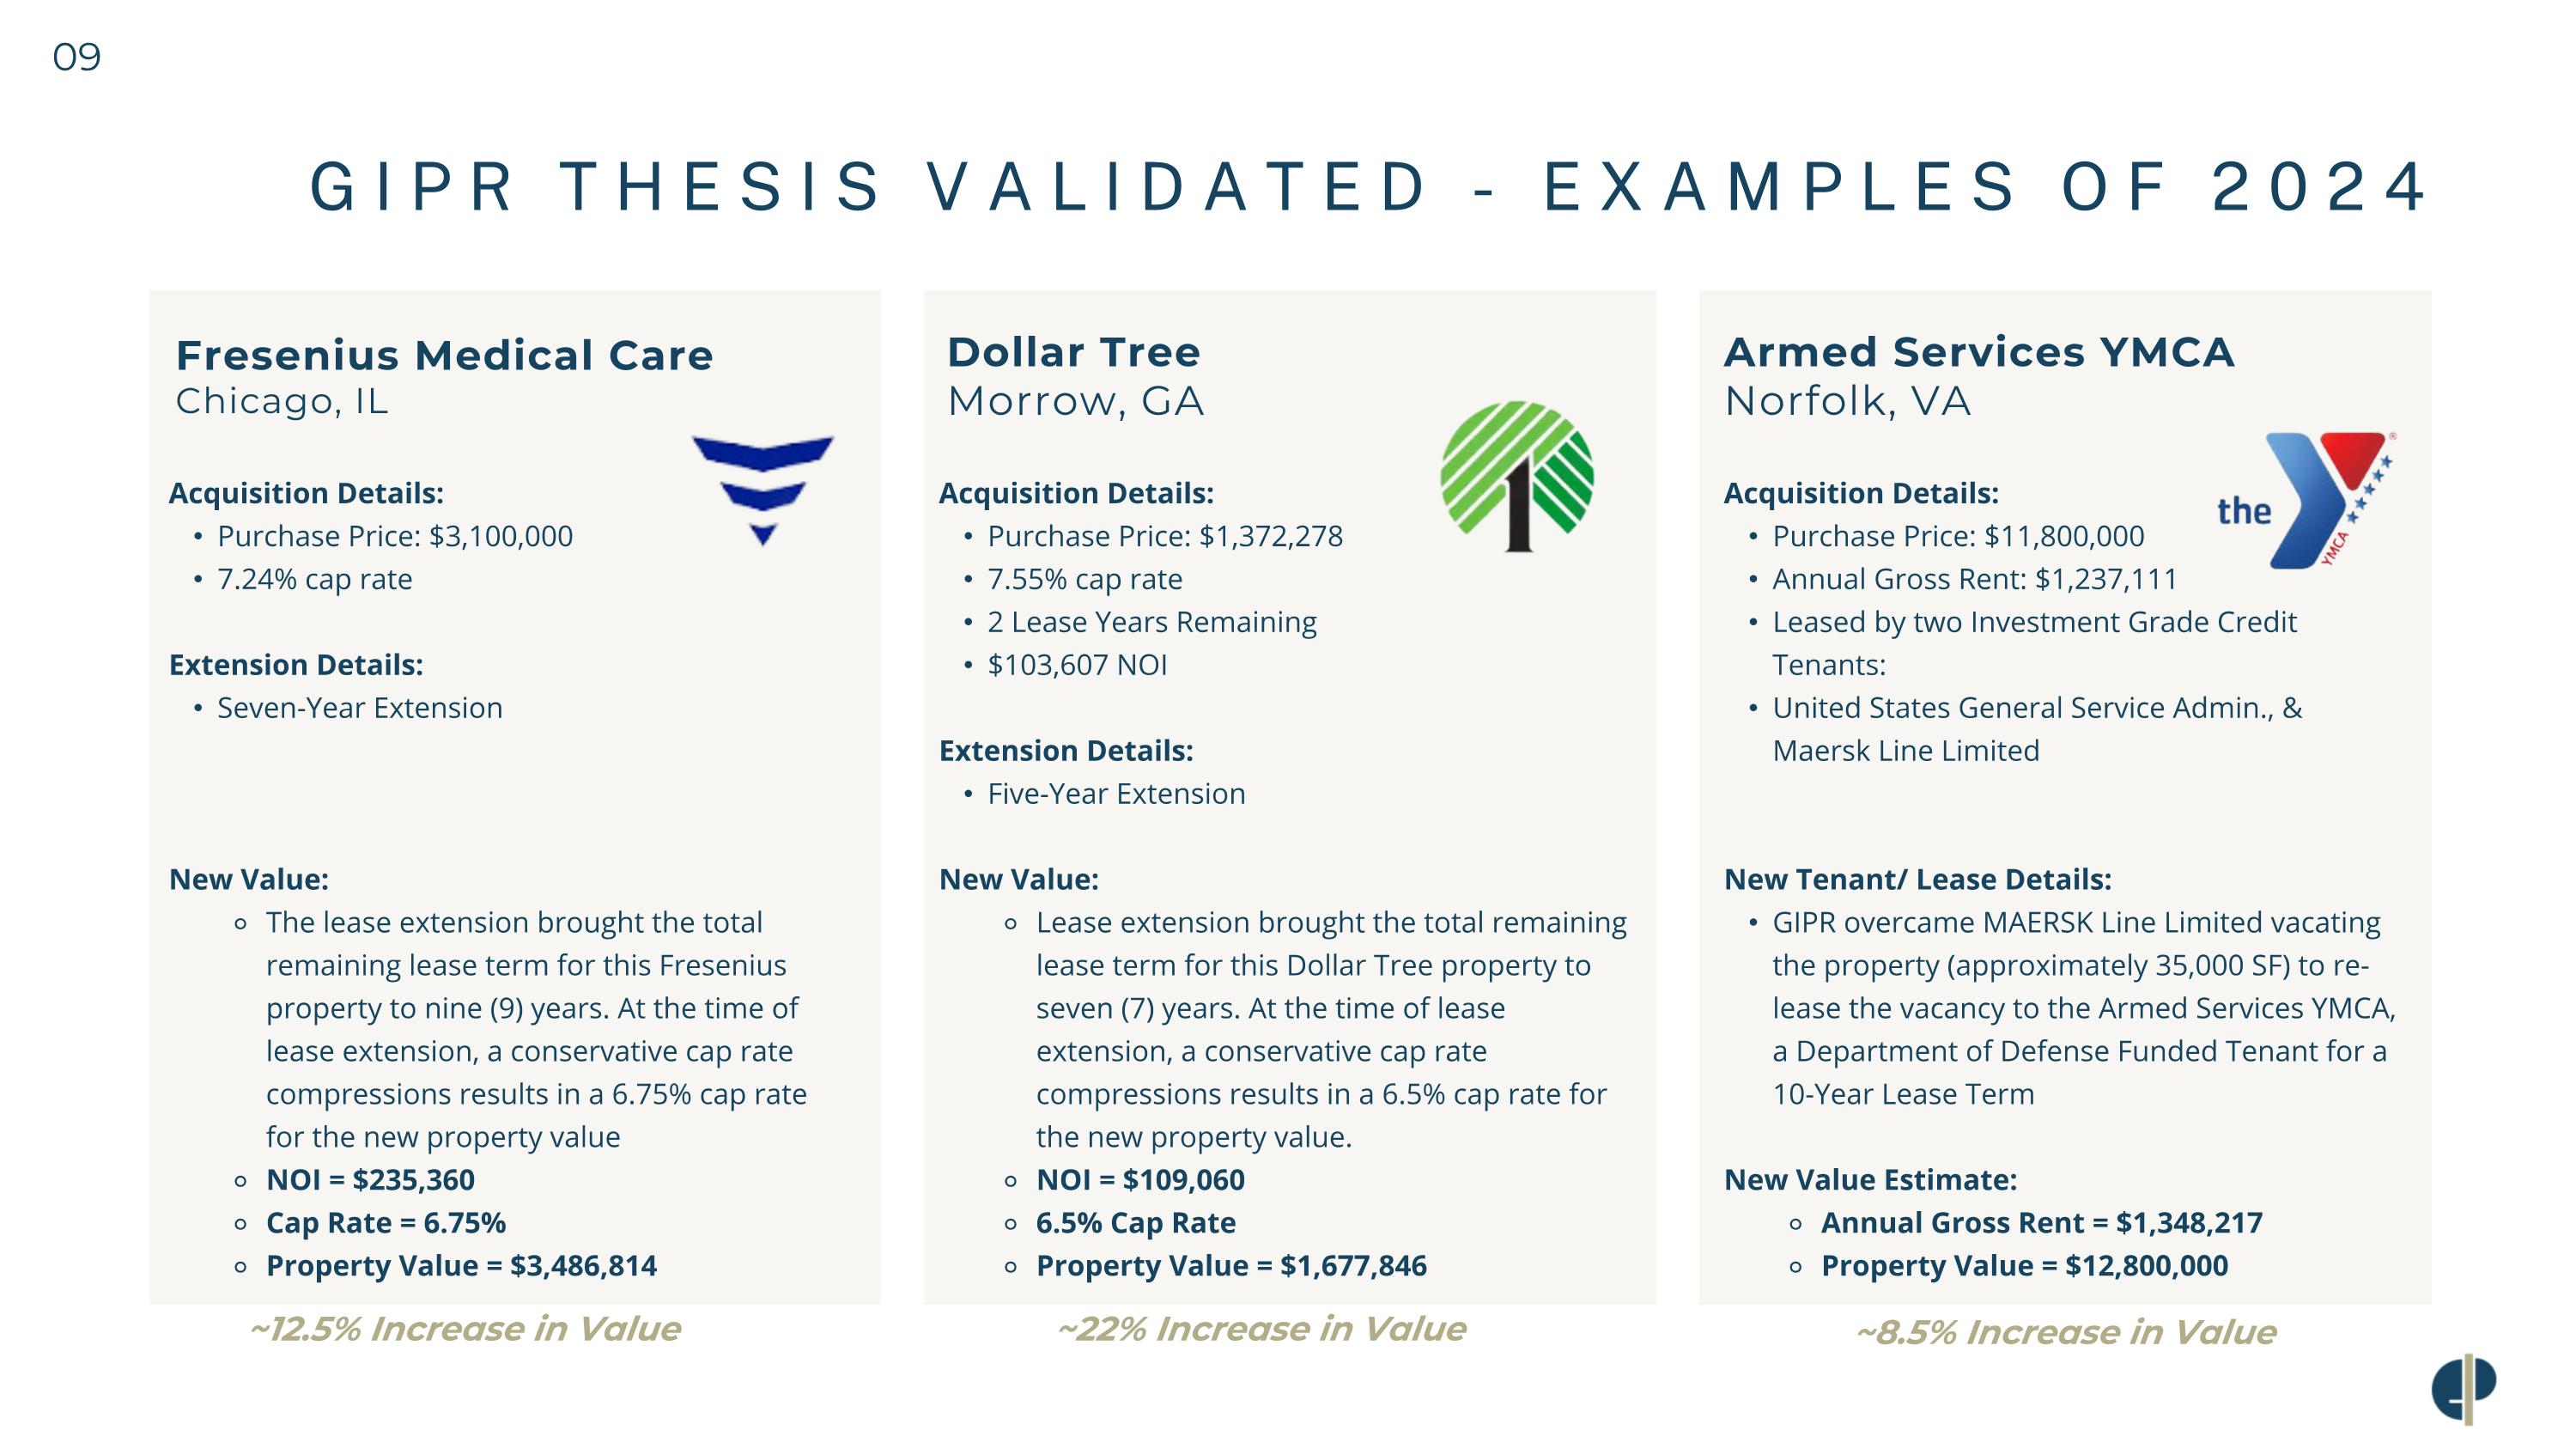Click Property Value = $1,677,846 text
Screen dimensions: 2576x1449
tap(1231, 1266)
